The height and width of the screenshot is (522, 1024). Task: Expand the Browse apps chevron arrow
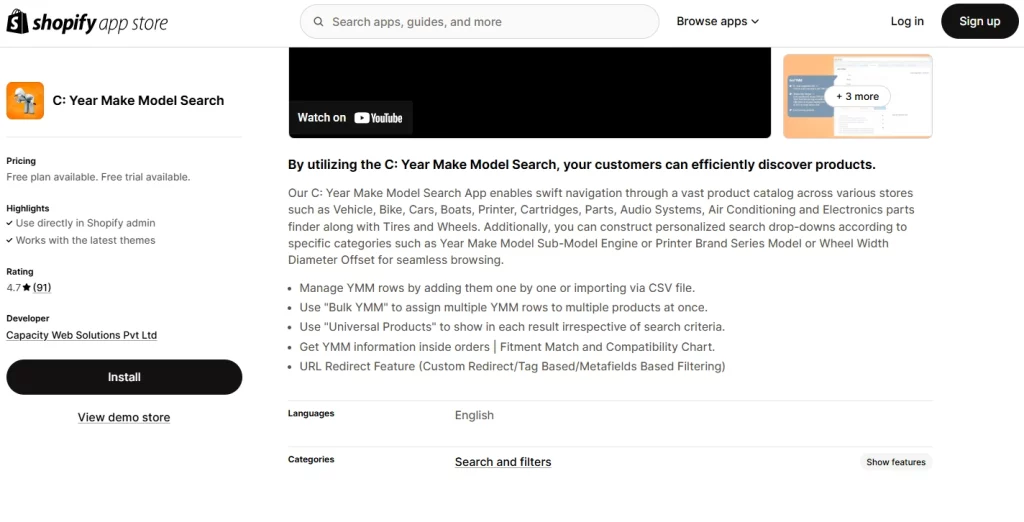point(755,22)
